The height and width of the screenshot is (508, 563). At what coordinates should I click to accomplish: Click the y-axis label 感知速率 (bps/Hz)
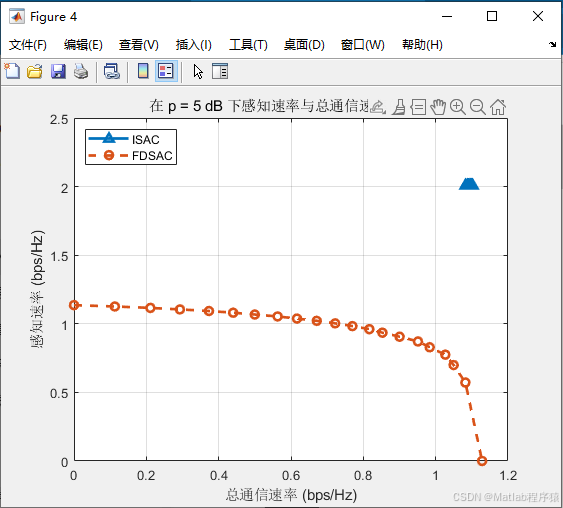coord(37,289)
